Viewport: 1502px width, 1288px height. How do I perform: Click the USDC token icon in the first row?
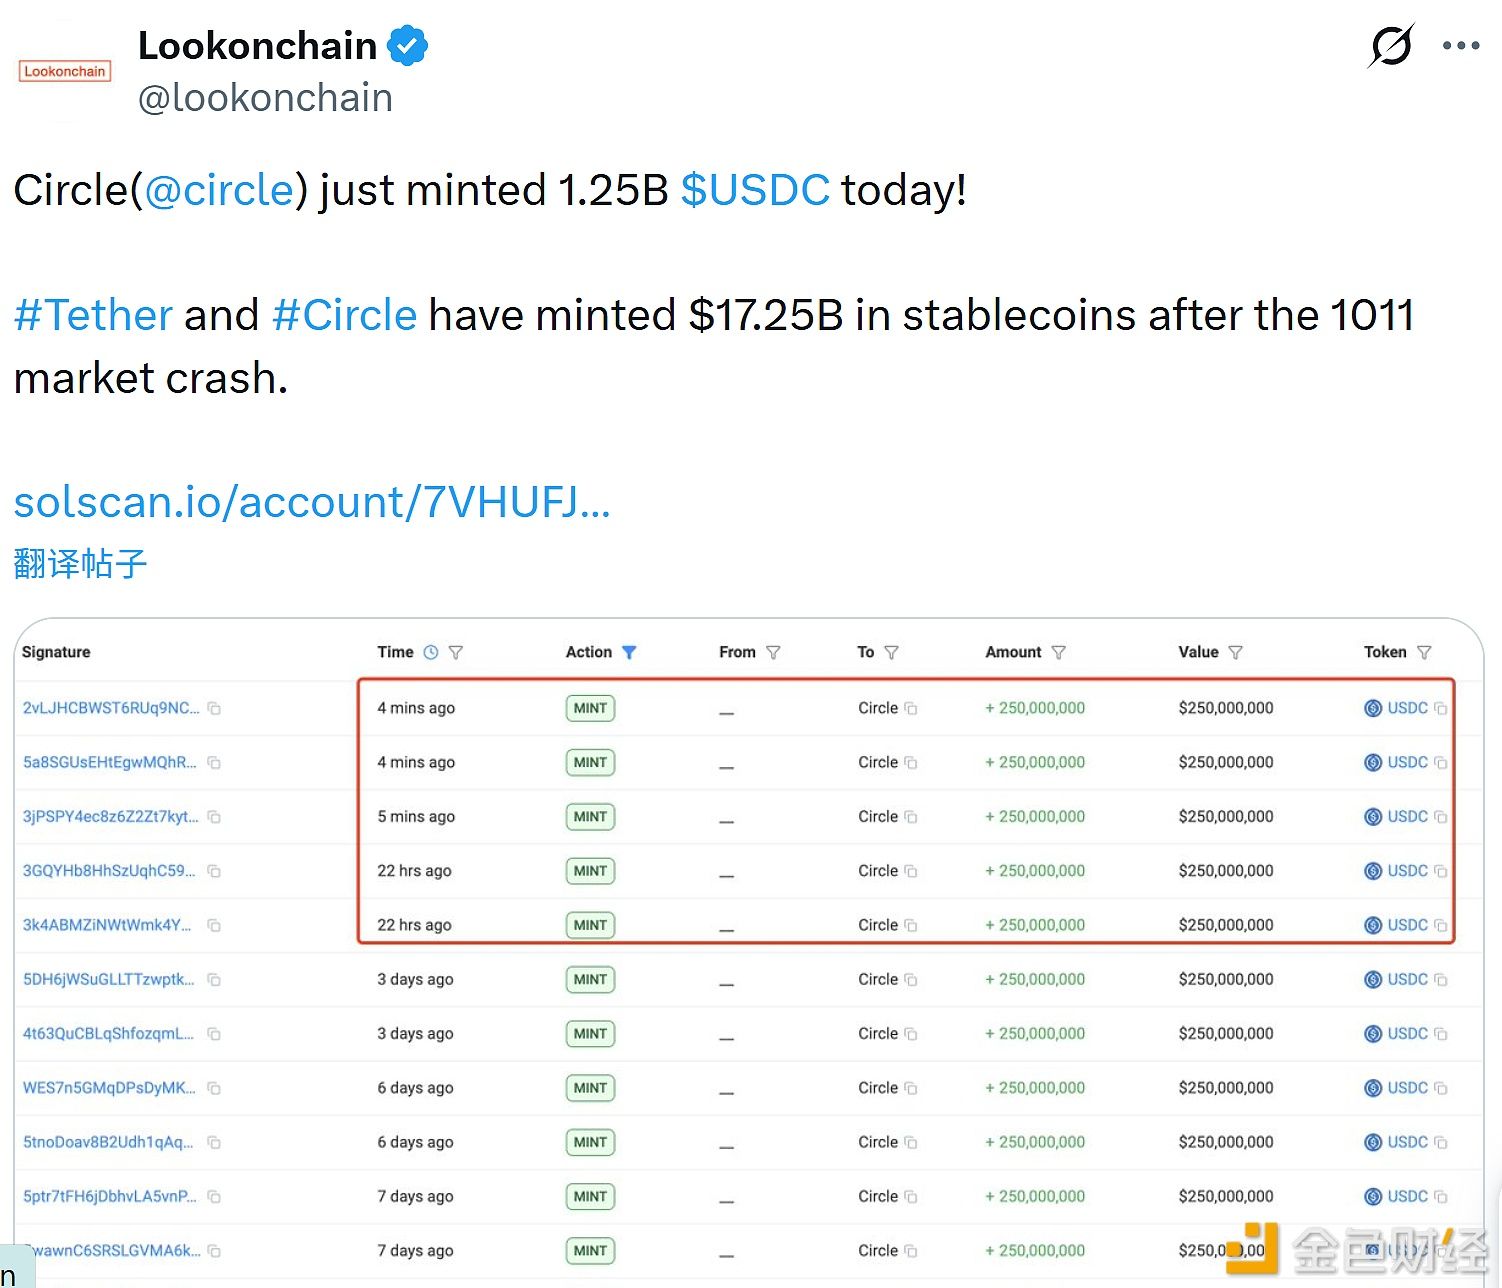coord(1371,707)
